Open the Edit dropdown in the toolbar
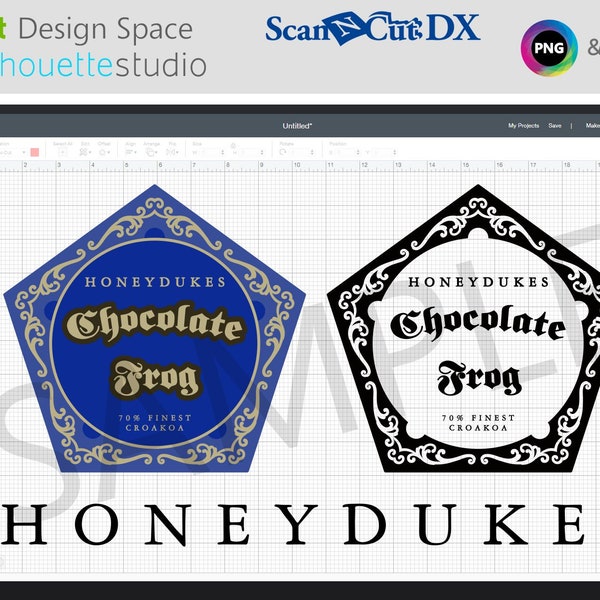 [x=85, y=152]
